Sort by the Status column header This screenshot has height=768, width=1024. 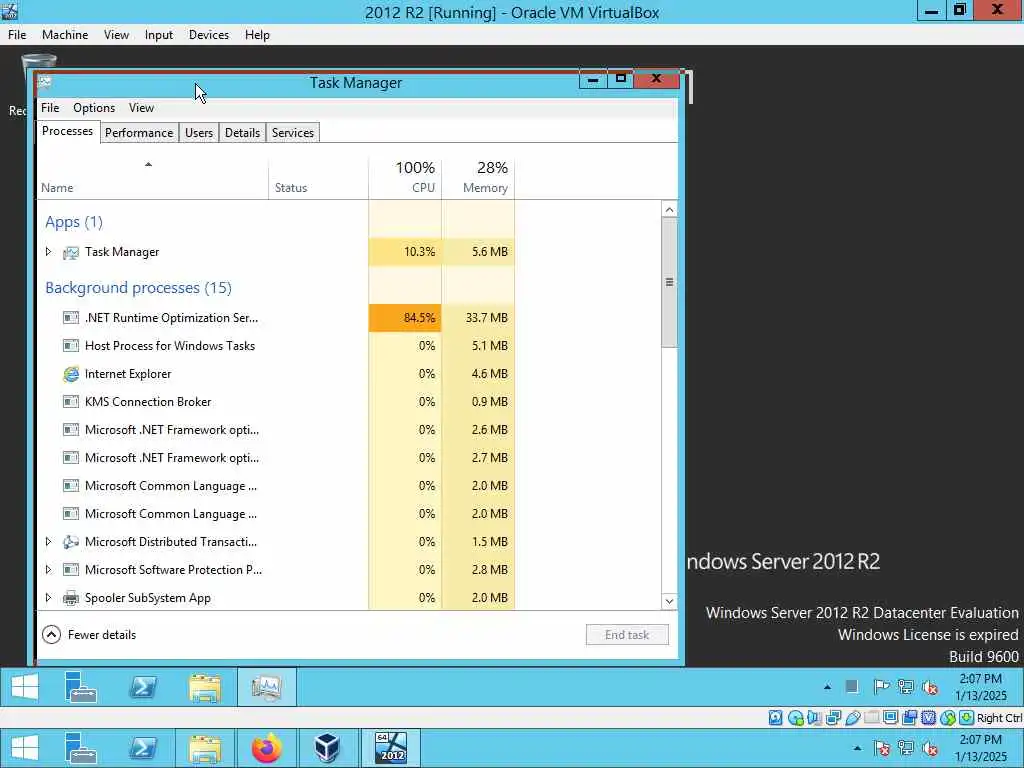point(318,178)
